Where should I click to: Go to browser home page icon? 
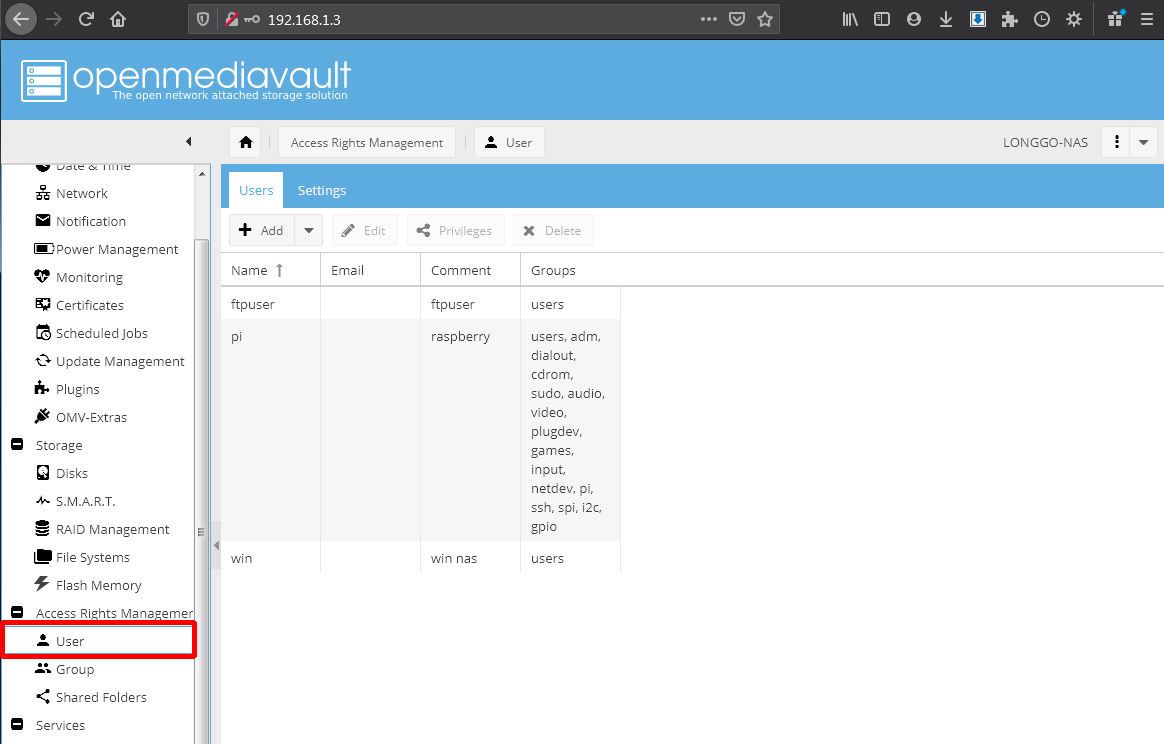click(x=118, y=19)
